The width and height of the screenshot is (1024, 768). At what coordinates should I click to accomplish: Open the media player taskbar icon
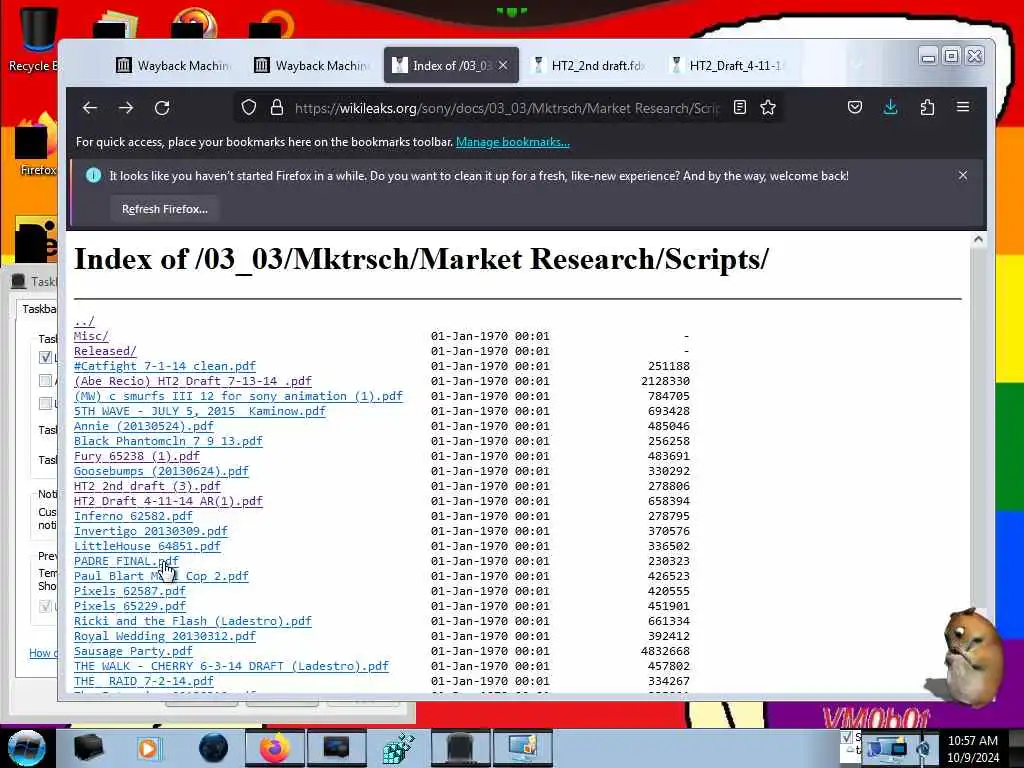148,748
